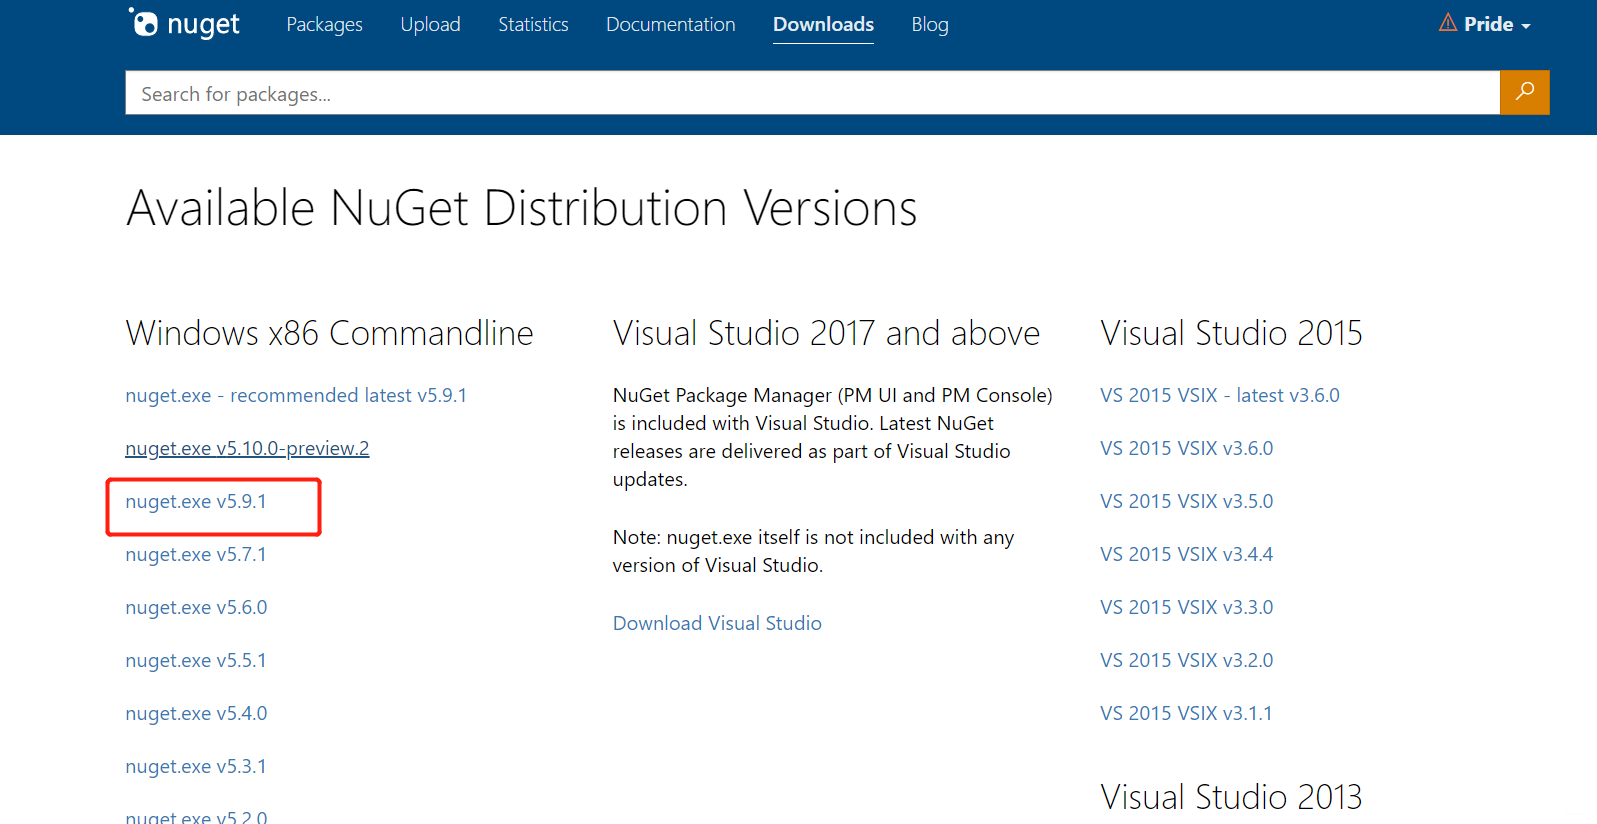Download VS 2015 VSIX v3.1.1

[1186, 713]
